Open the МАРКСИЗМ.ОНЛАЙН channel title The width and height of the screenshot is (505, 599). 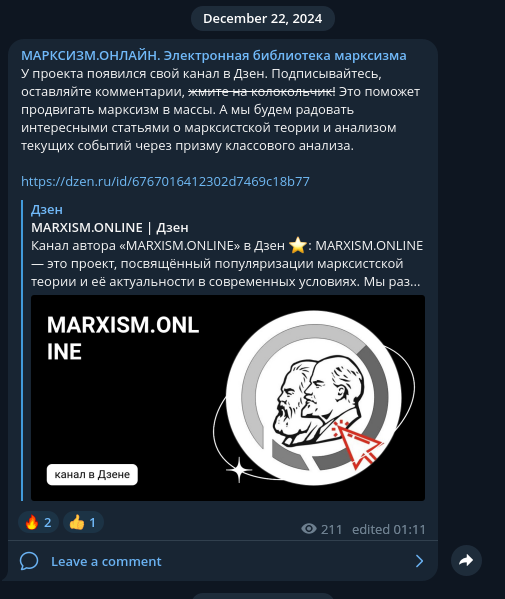click(x=214, y=55)
